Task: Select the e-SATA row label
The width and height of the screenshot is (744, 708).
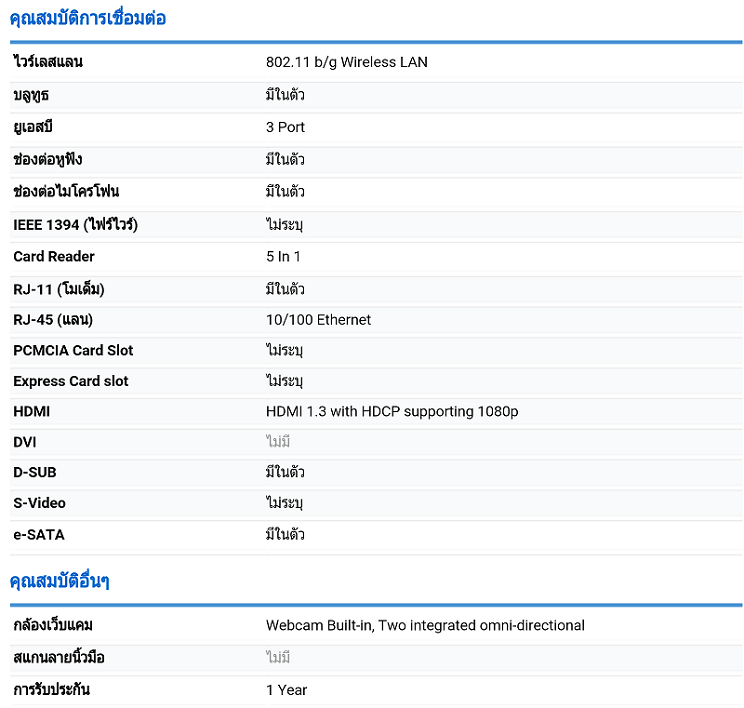Action: (x=39, y=535)
